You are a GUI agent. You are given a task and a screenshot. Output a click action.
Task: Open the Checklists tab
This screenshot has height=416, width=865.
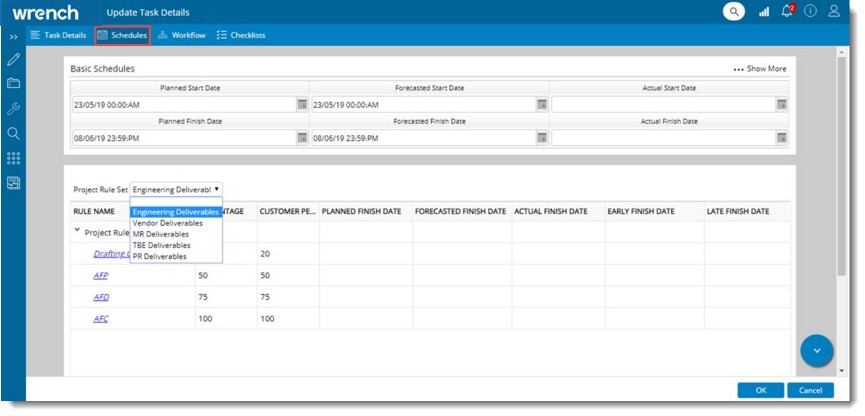pos(240,35)
